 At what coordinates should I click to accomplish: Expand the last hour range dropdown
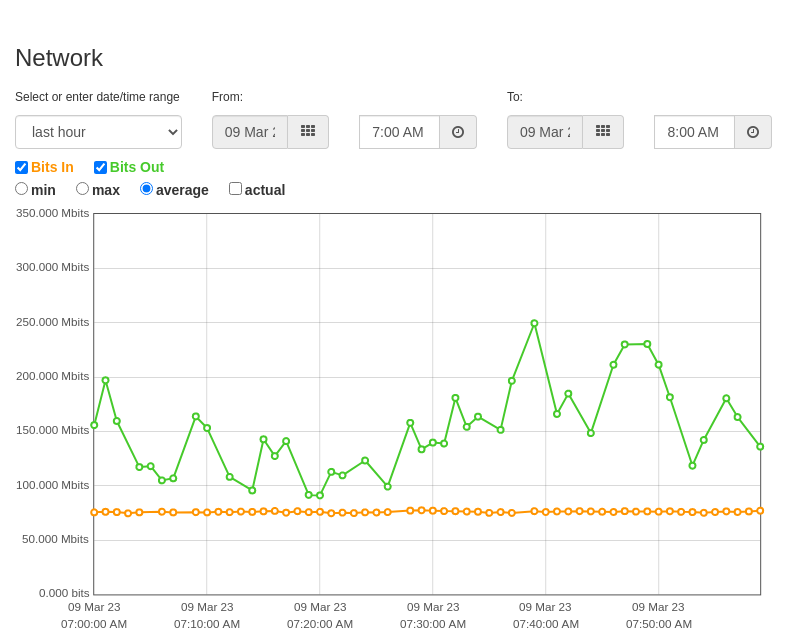[98, 132]
